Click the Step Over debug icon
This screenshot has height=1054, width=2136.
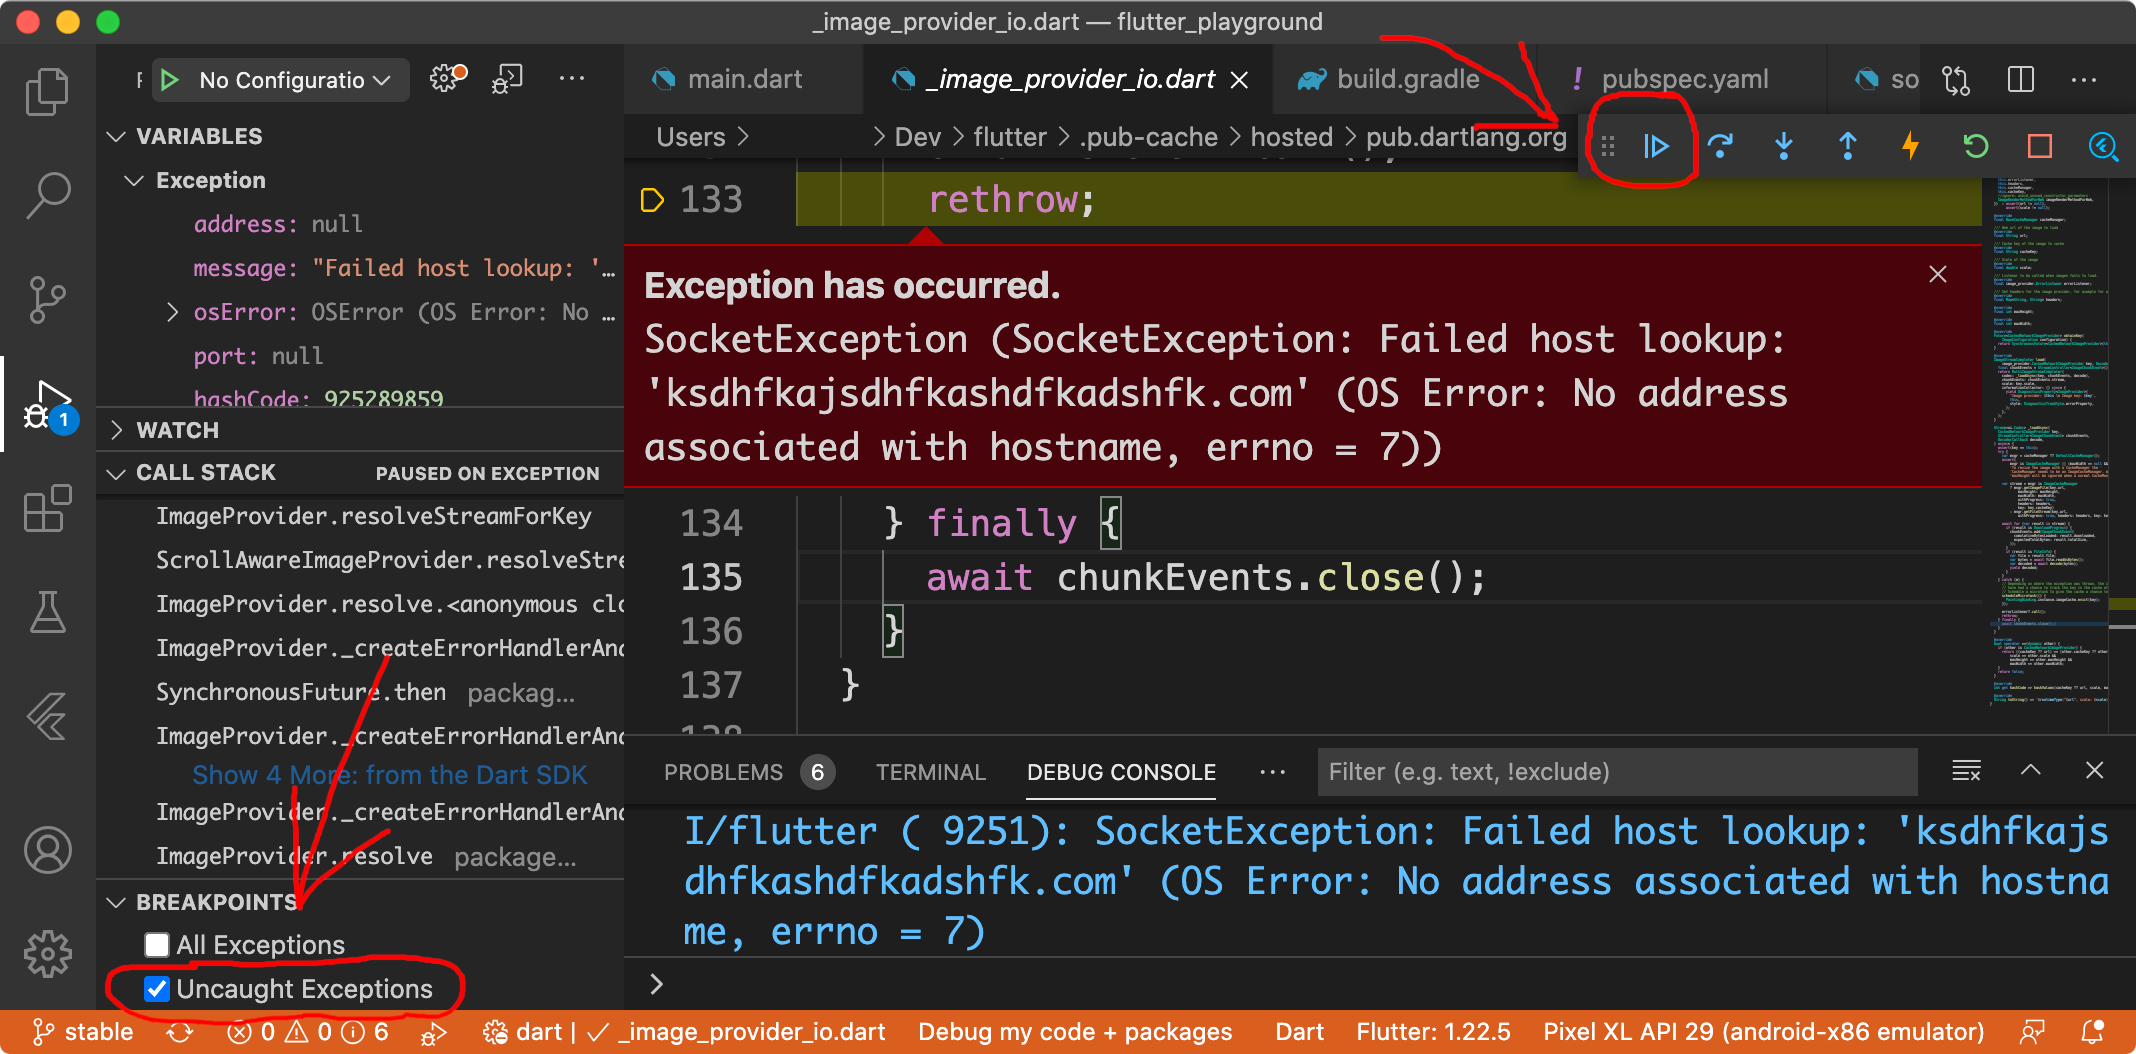click(1721, 146)
